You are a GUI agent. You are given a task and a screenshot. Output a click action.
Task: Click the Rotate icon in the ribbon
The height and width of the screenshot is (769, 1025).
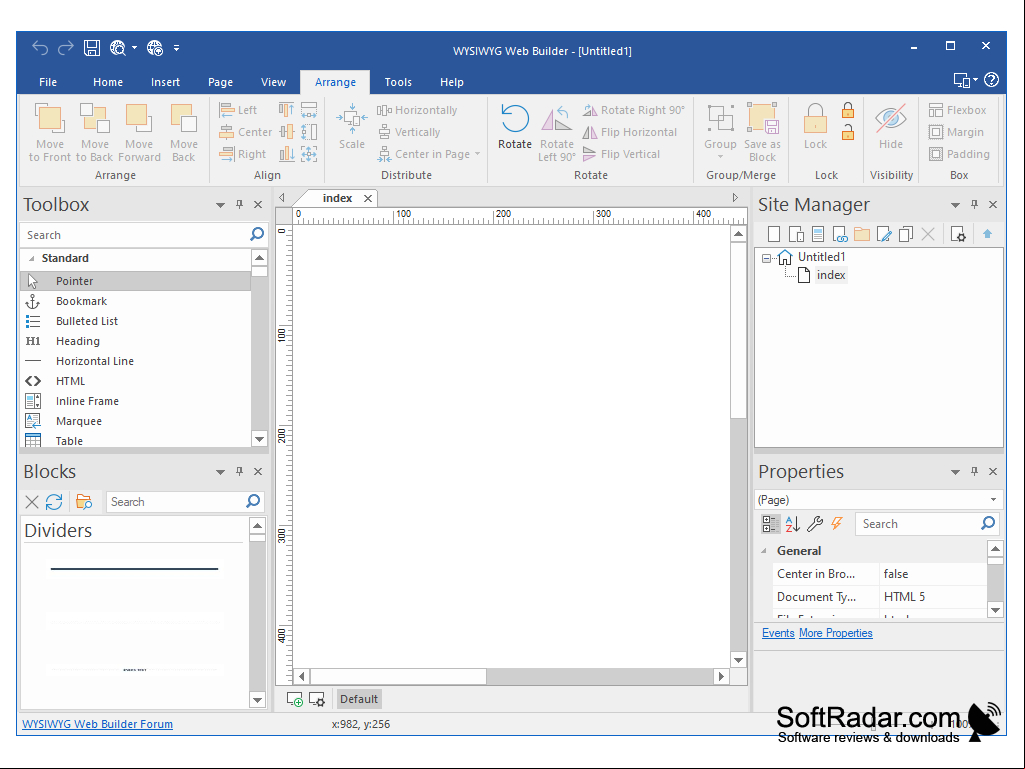point(514,118)
